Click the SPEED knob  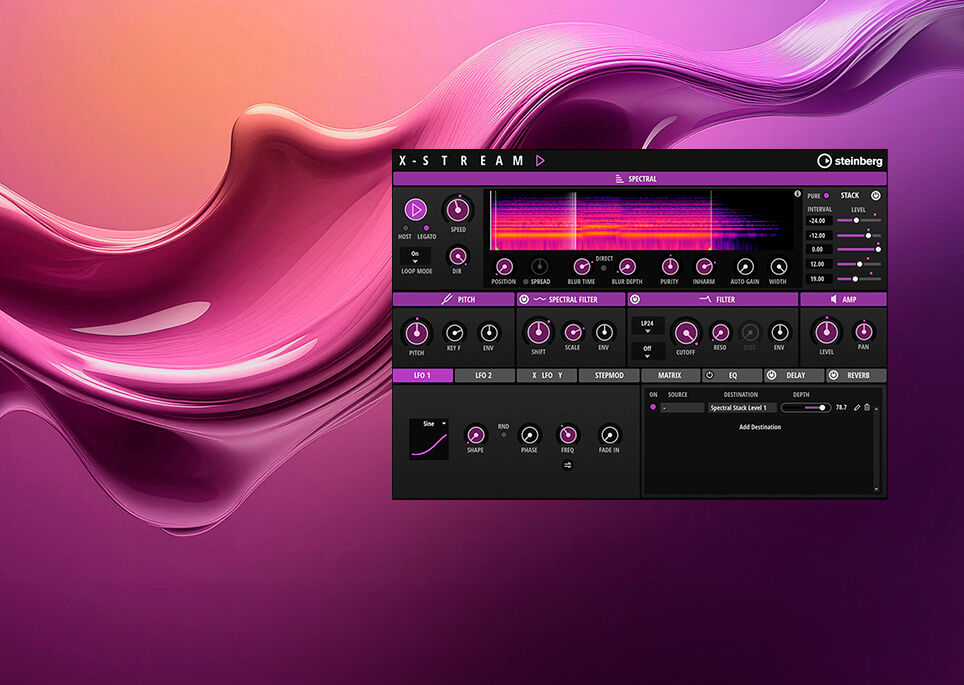(457, 210)
